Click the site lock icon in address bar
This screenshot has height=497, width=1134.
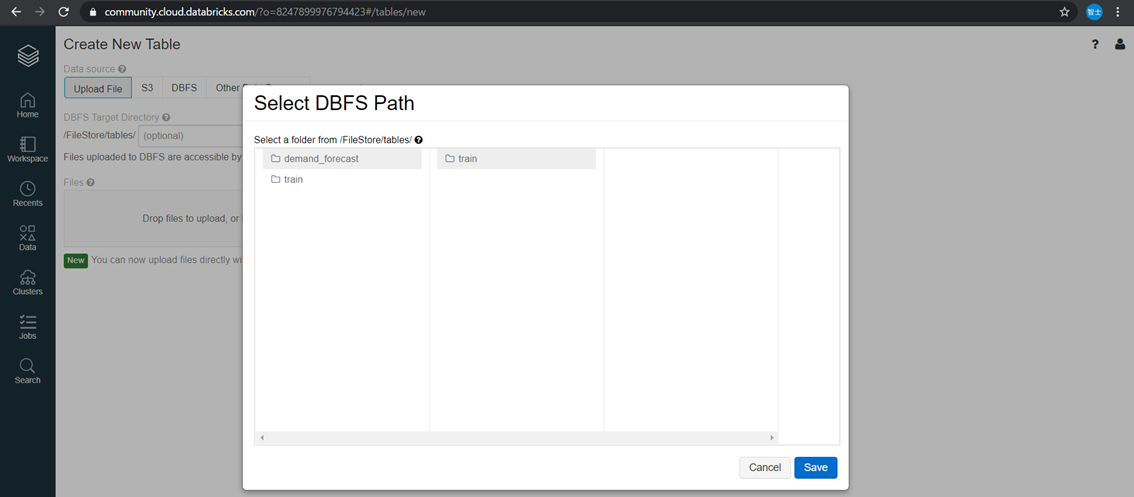[x=93, y=12]
